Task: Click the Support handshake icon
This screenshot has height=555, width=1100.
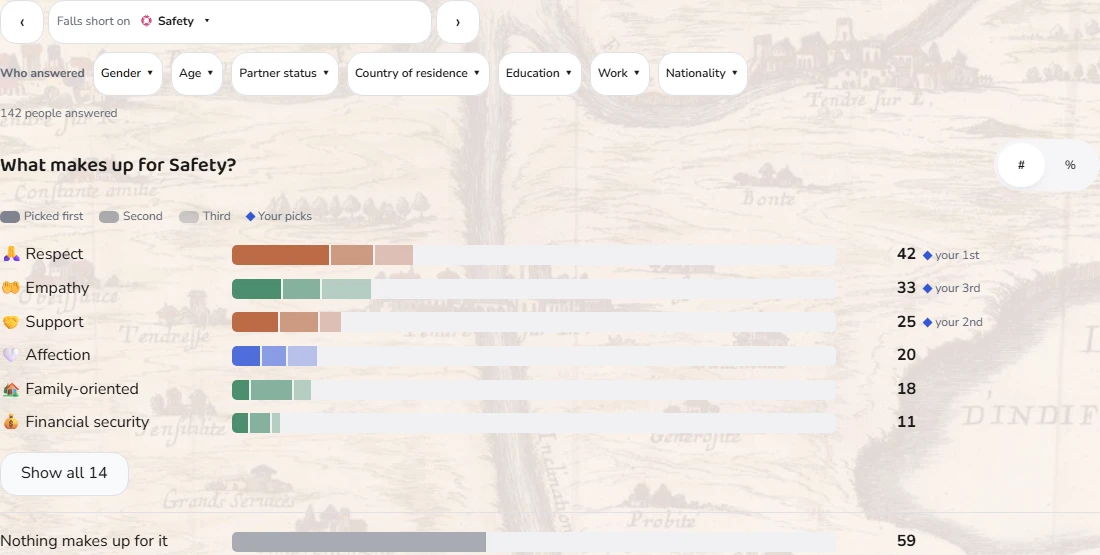Action: [x=11, y=322]
